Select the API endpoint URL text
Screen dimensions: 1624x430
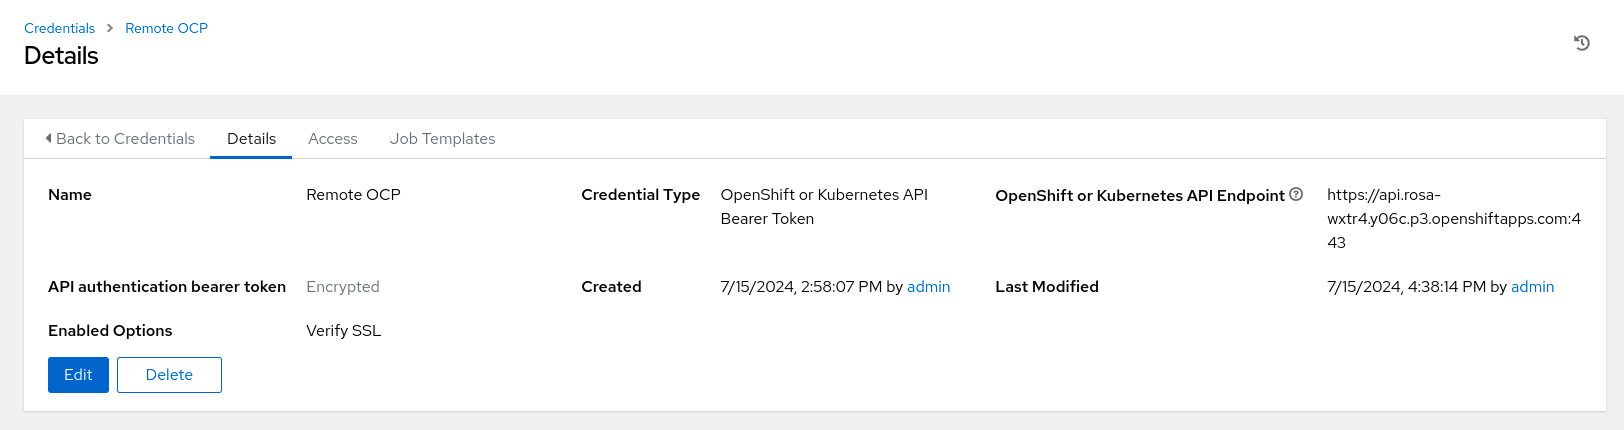[1454, 218]
